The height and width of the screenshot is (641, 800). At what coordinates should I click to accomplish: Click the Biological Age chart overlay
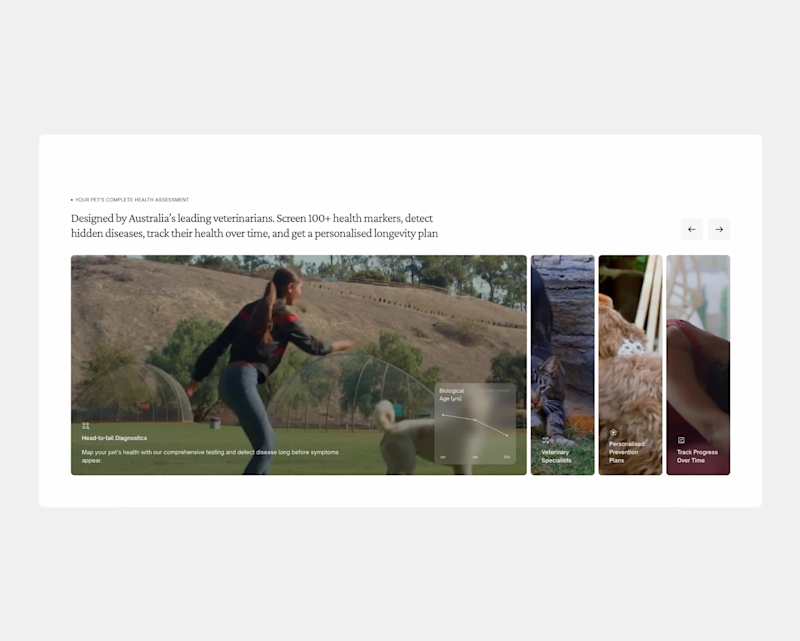click(476, 424)
